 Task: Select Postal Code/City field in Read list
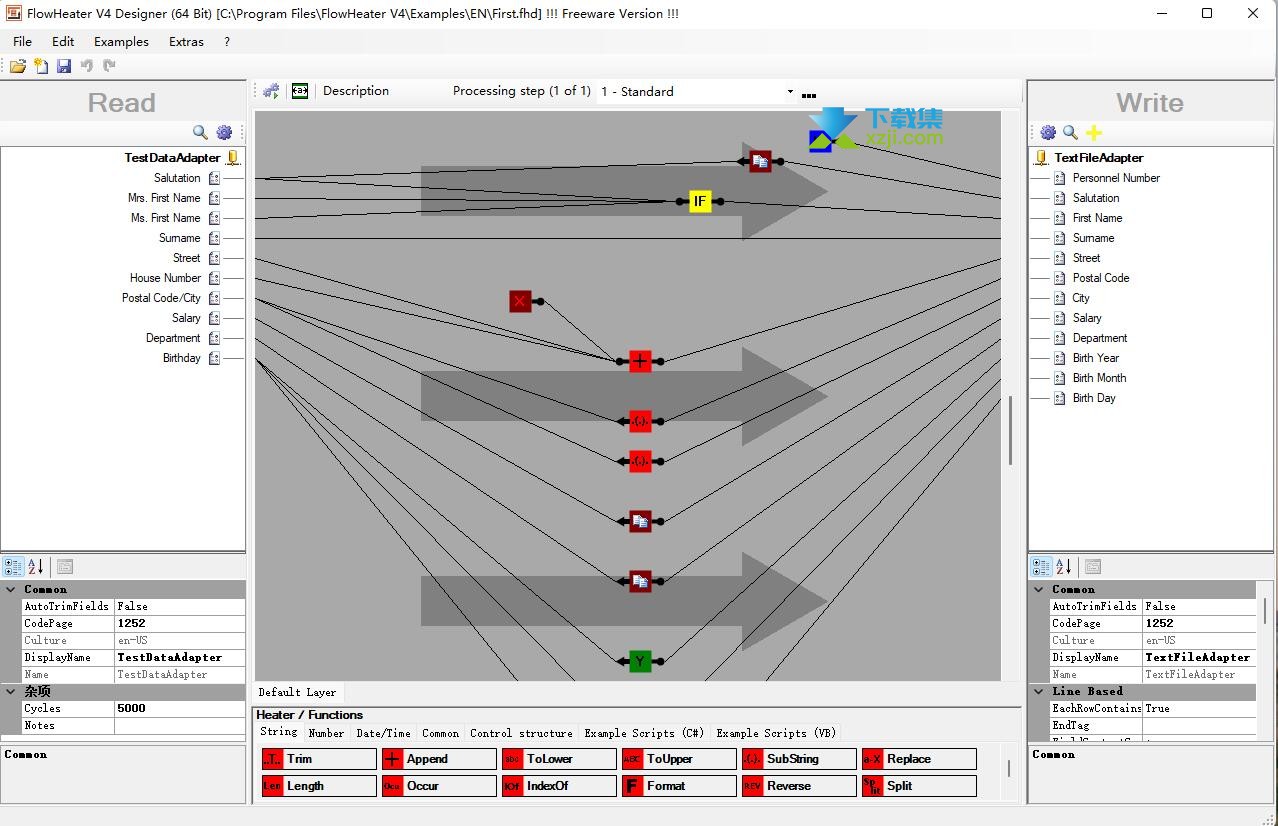(161, 298)
